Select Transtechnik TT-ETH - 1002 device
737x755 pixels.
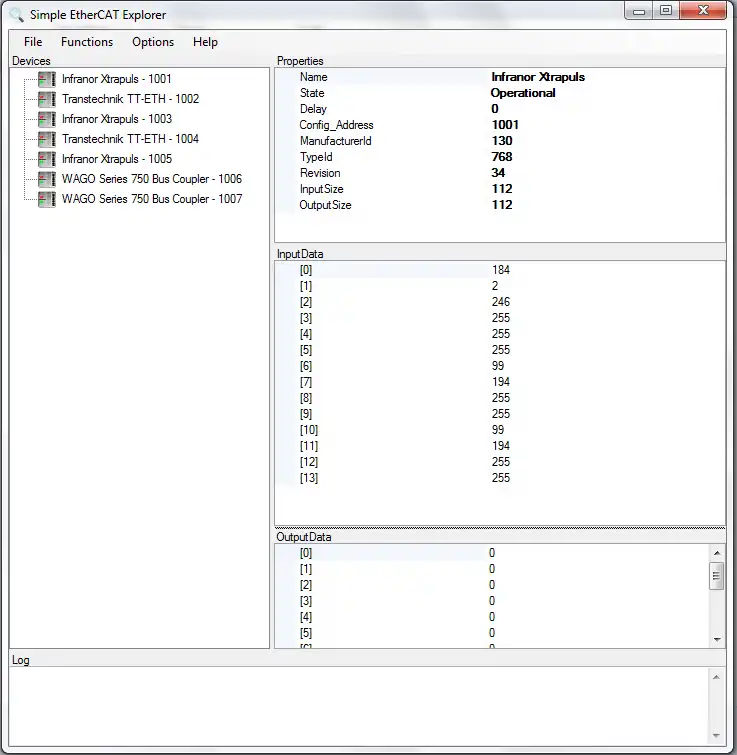coord(130,99)
